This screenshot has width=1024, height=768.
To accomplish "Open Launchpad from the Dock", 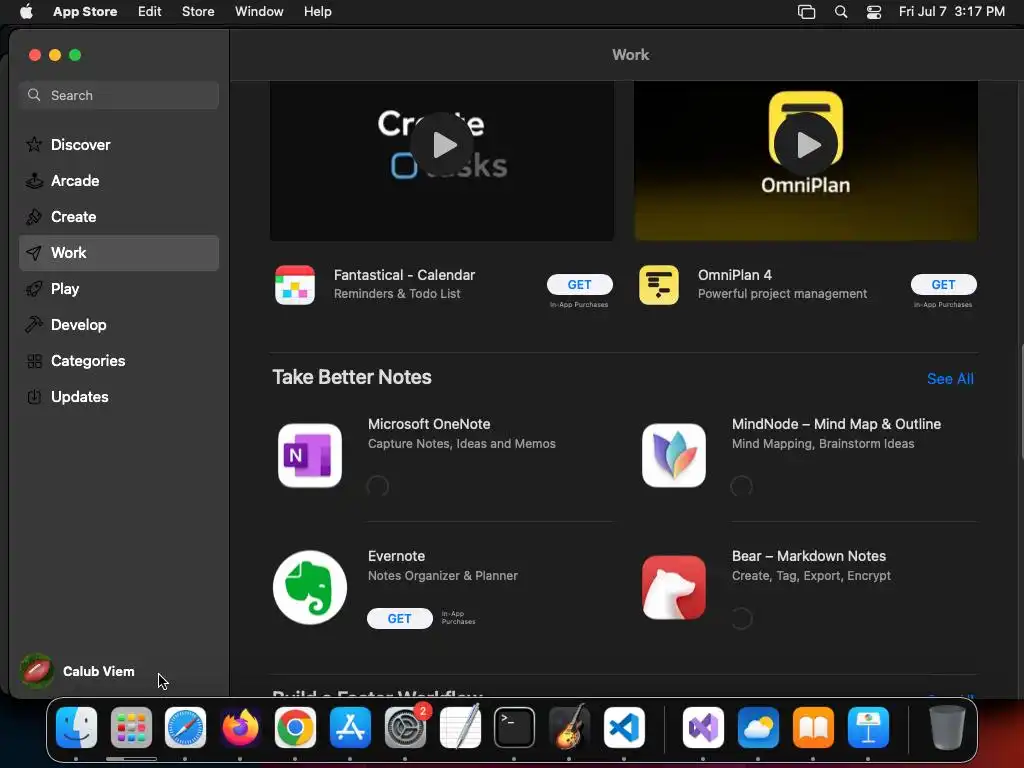I will coord(131,727).
